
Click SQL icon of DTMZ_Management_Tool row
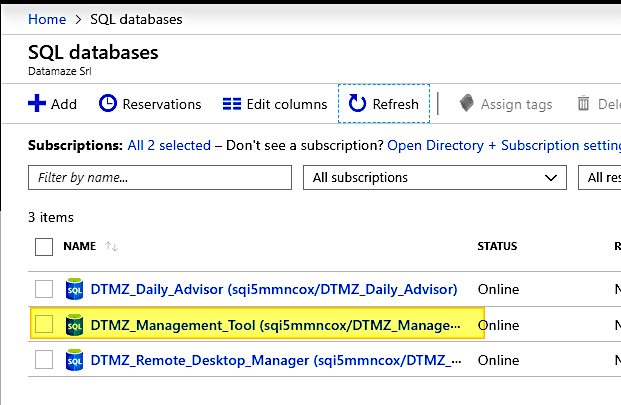click(x=74, y=325)
